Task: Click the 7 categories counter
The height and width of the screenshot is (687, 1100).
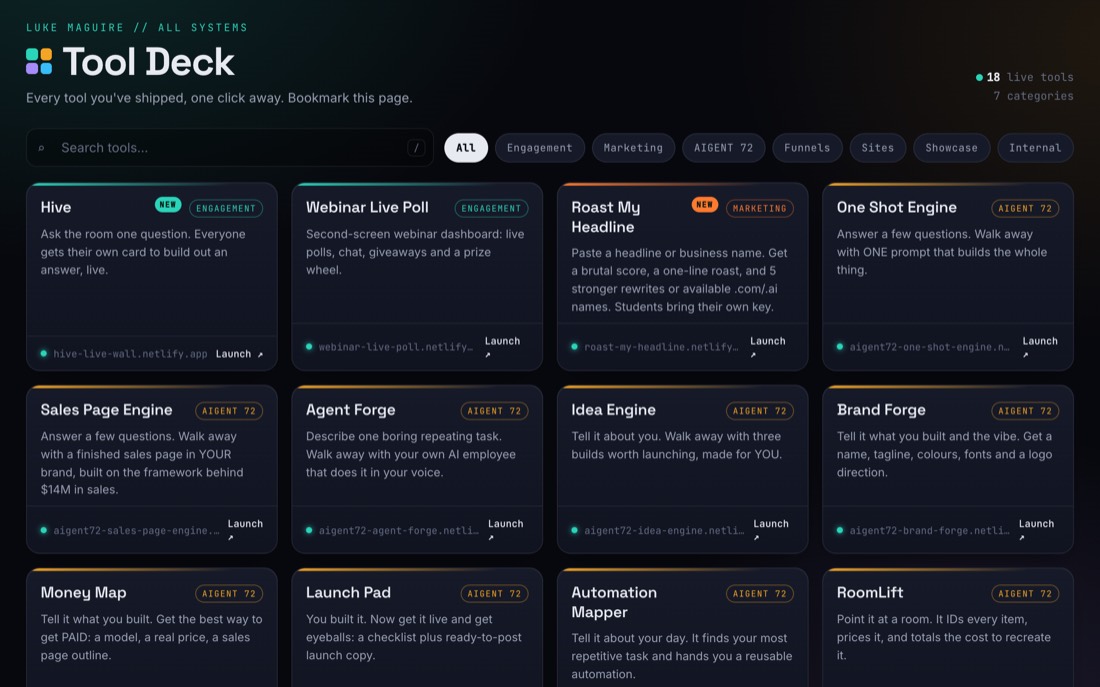Action: (1033, 96)
